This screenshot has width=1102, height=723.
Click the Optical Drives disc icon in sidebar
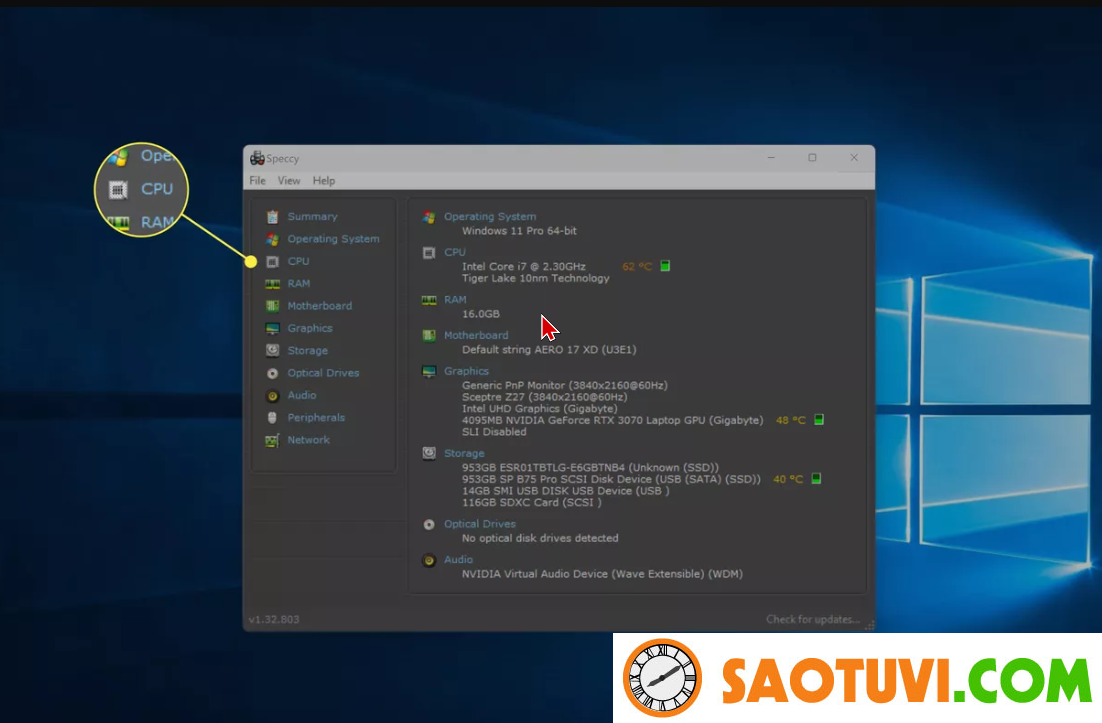[x=273, y=373]
